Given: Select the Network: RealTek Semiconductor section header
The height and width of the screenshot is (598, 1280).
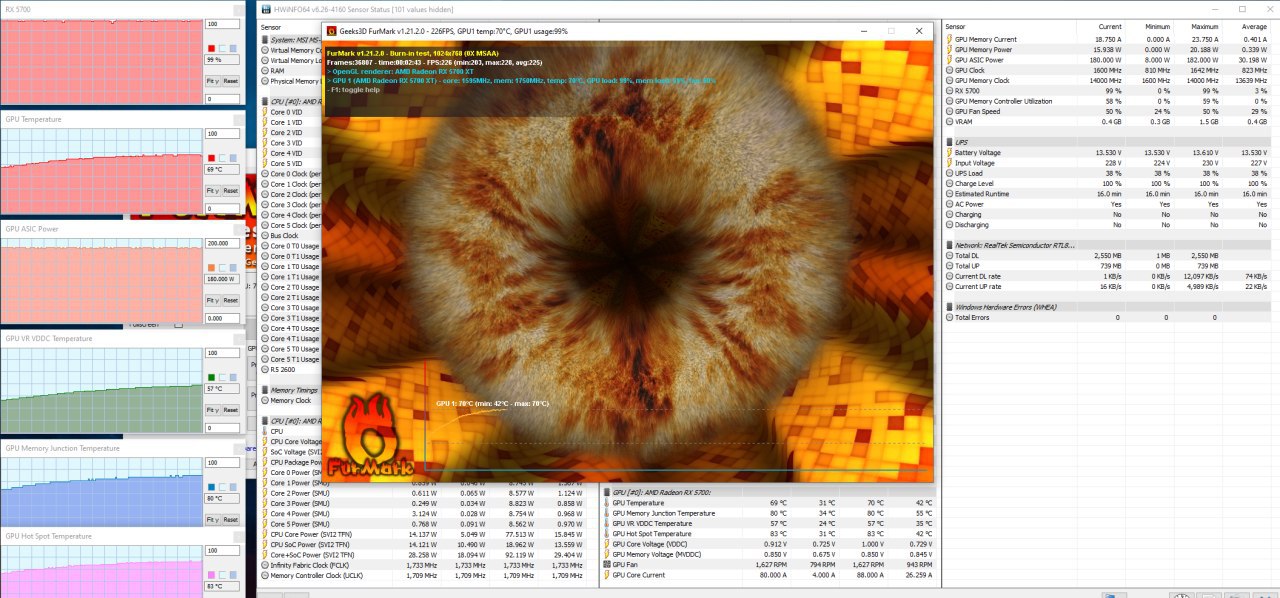Looking at the screenshot, I should tap(1110, 245).
